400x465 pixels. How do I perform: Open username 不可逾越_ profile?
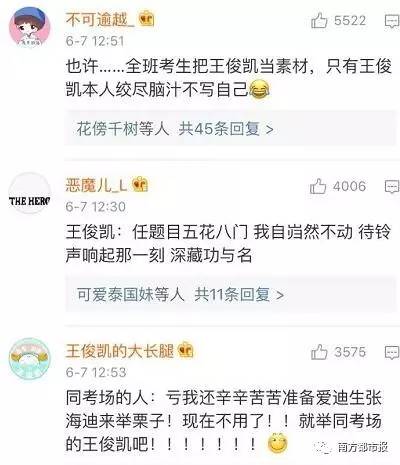click(100, 19)
